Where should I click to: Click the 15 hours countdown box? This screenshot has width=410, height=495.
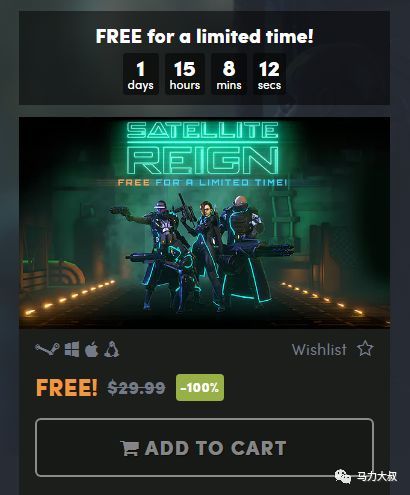[185, 74]
